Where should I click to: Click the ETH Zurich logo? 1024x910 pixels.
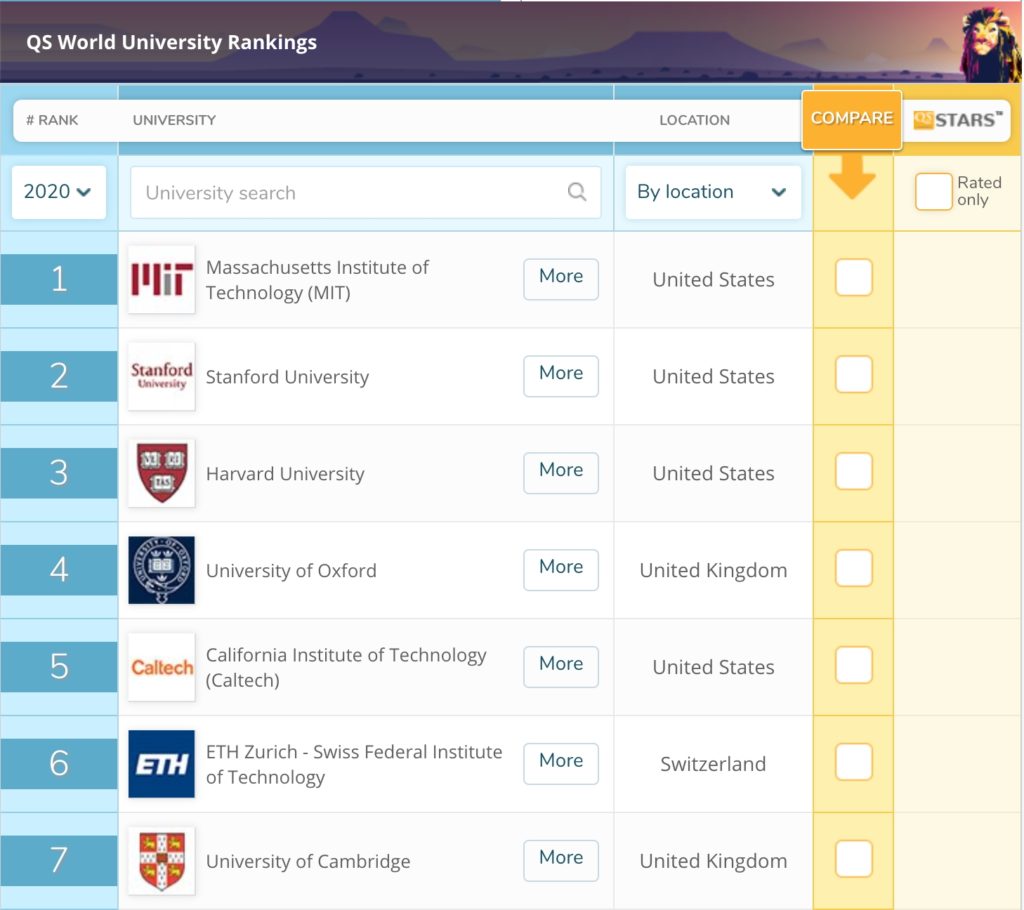tap(161, 764)
